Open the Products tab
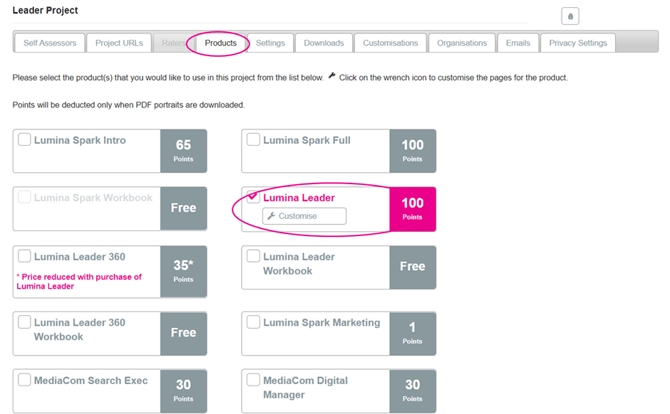The width and height of the screenshot is (670, 414). 220,43
